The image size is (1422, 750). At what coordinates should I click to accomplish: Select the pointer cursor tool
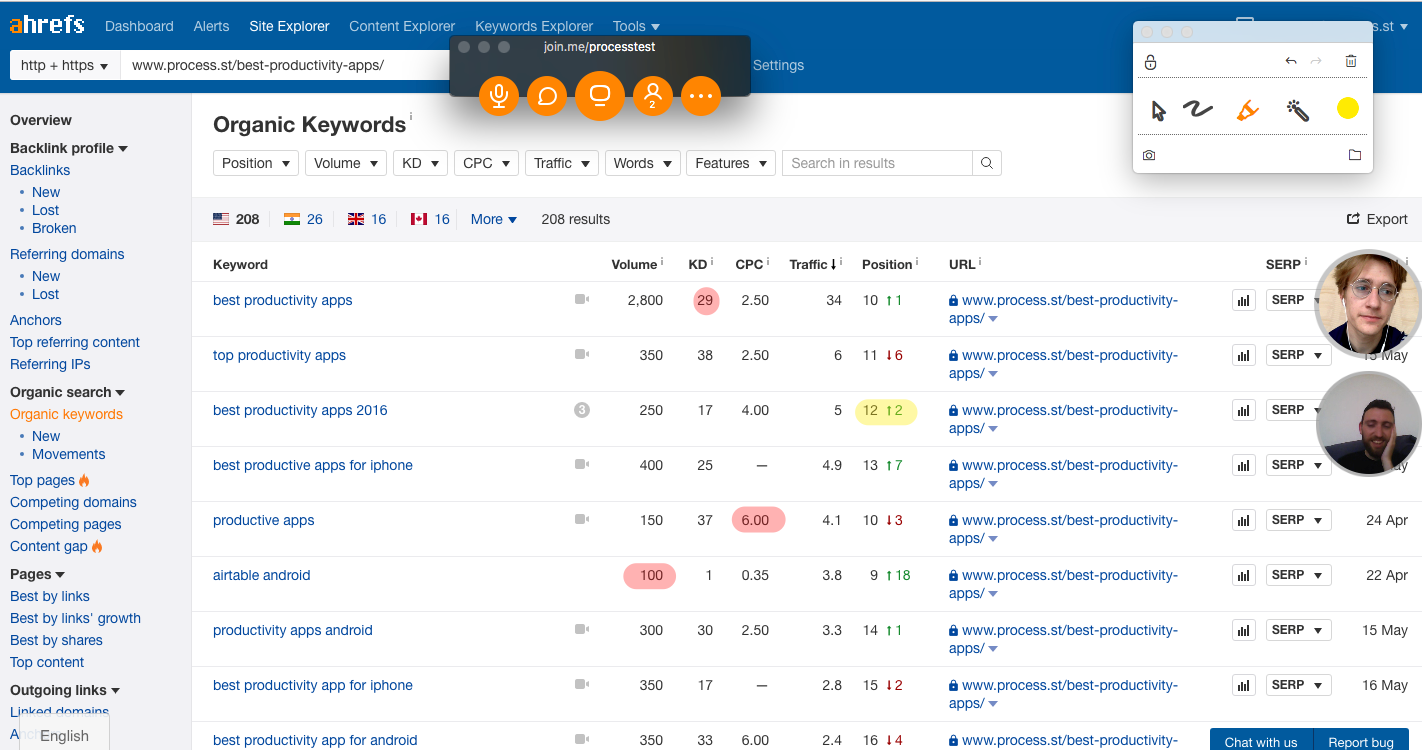[1158, 110]
